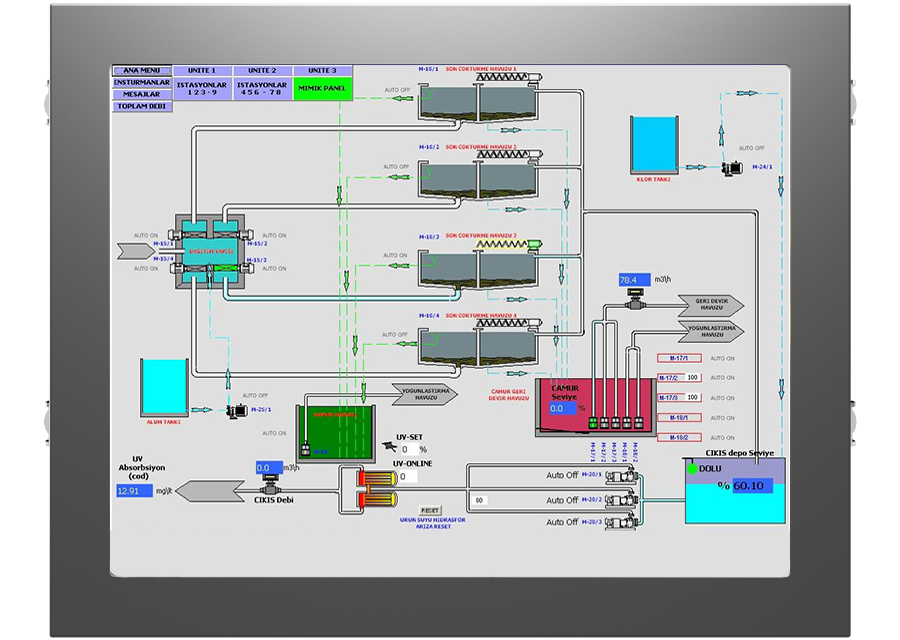900x640 pixels.
Task: Select the M-18/2 pump button
Action: pyautogui.click(x=679, y=437)
